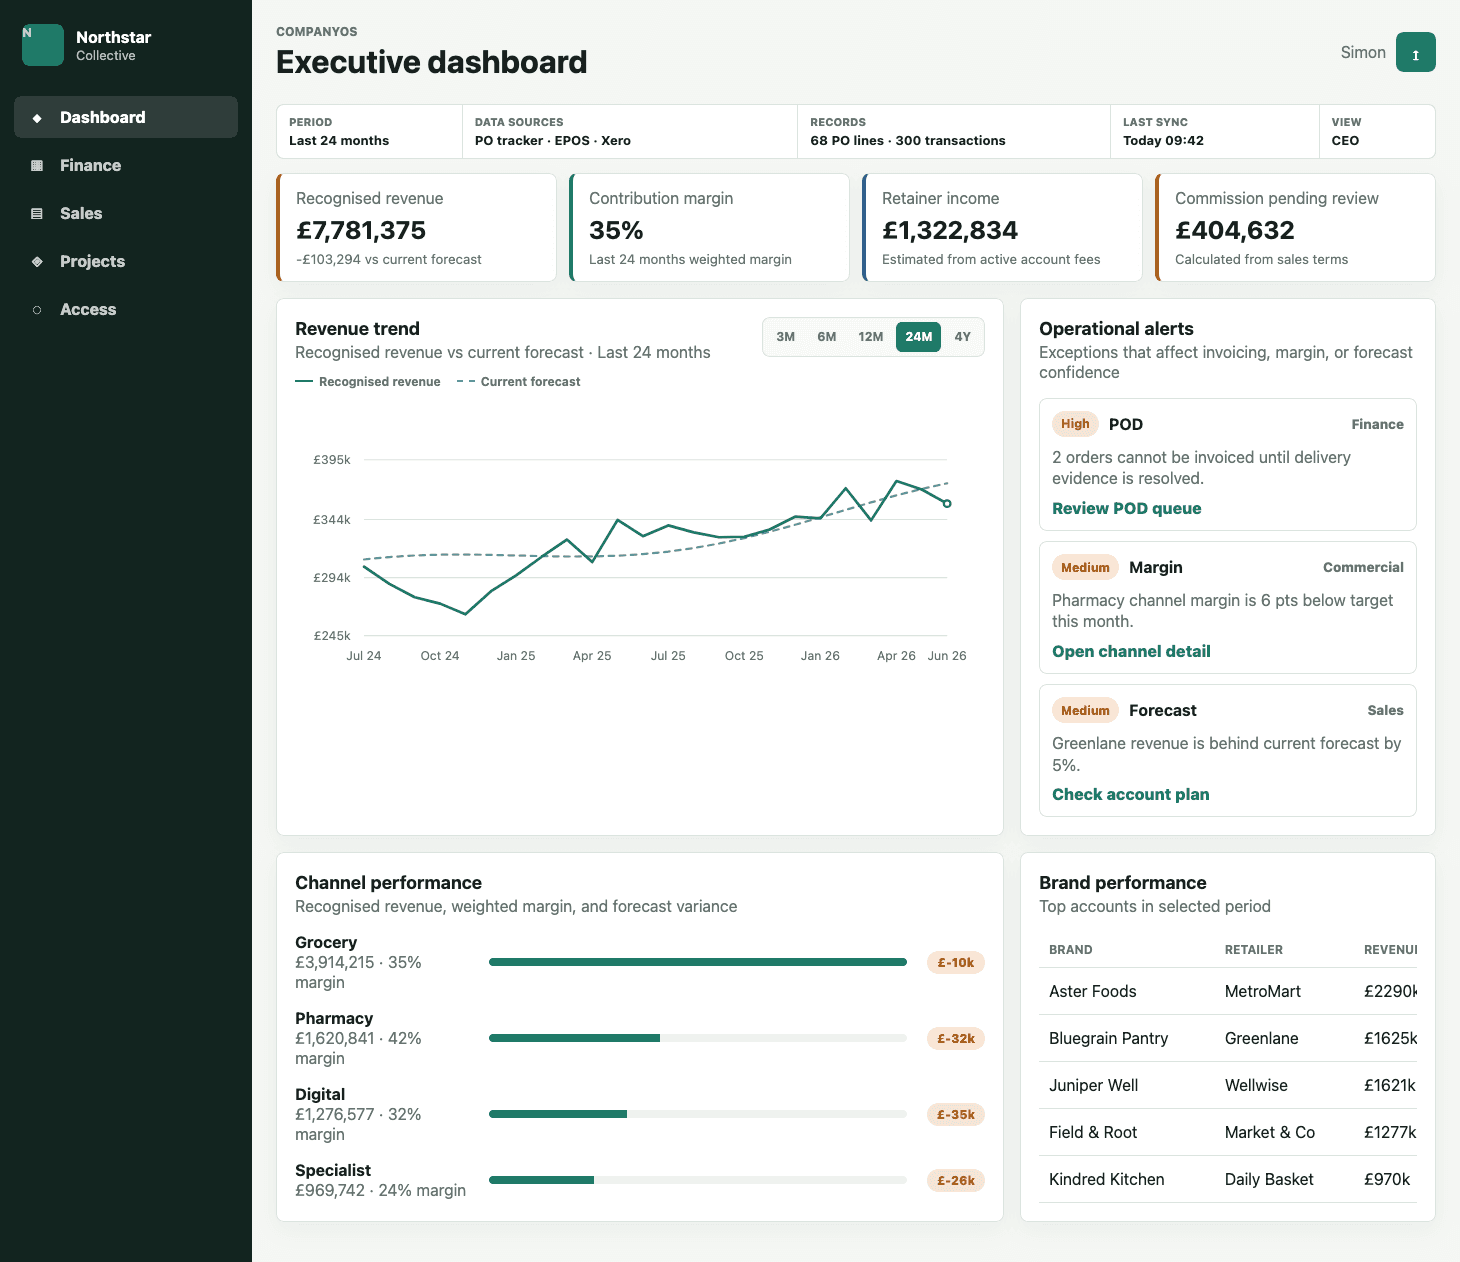
Task: Select the Juniper Well brand row
Action: pos(1228,1085)
